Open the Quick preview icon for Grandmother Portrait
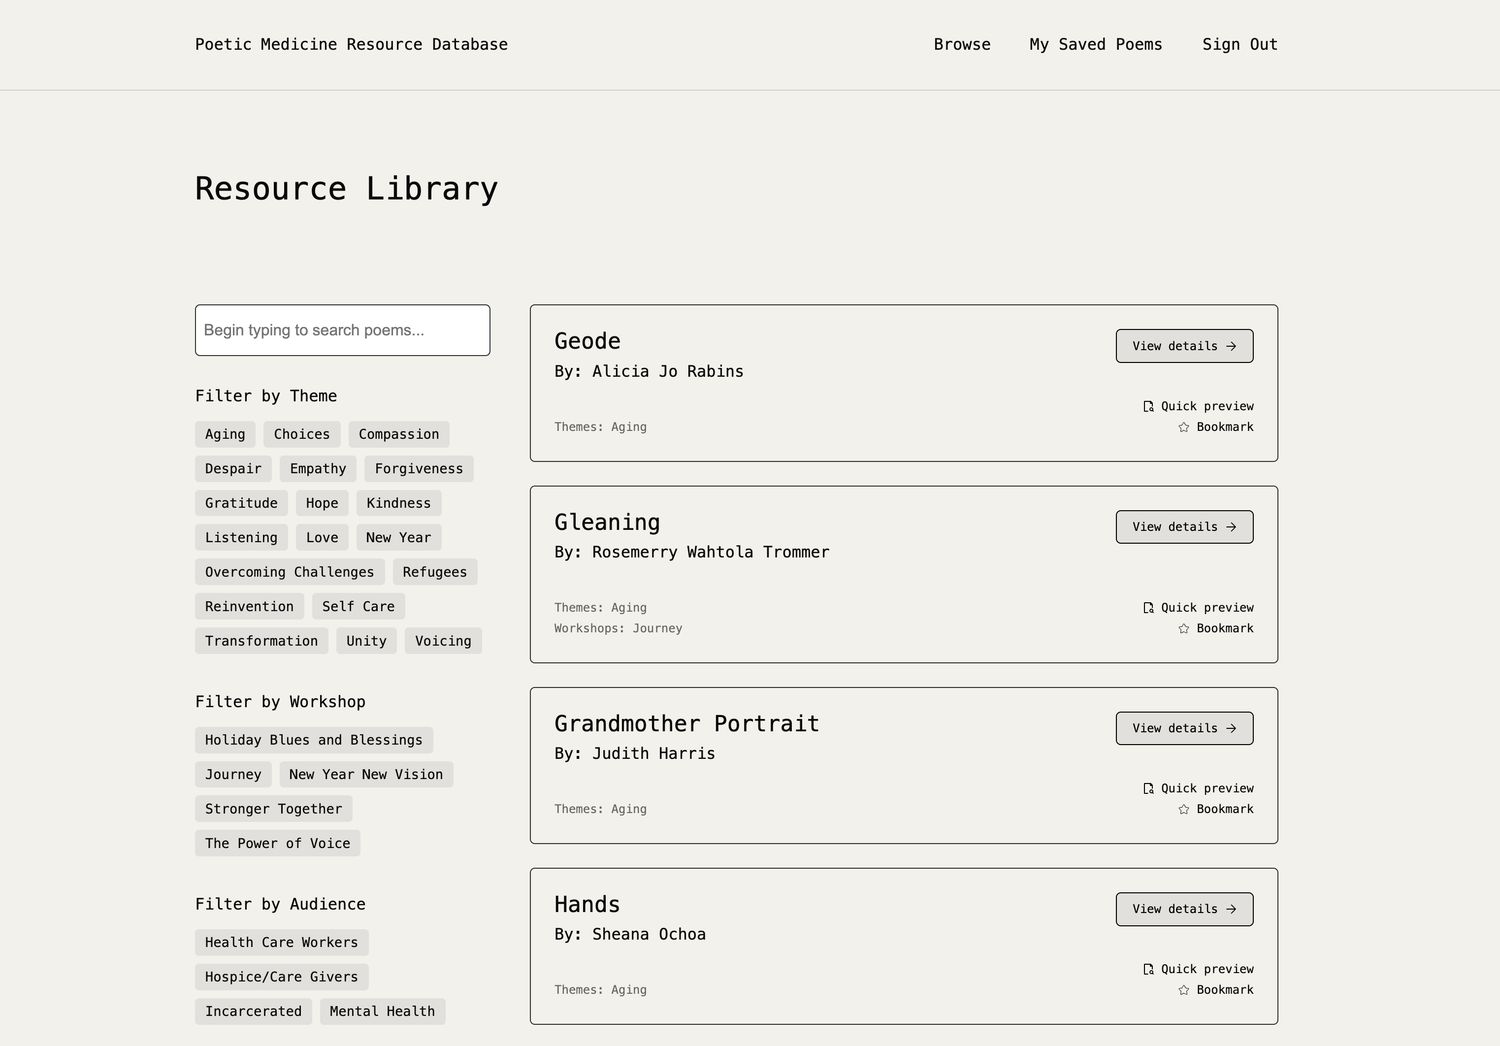This screenshot has height=1046, width=1500. coord(1148,789)
